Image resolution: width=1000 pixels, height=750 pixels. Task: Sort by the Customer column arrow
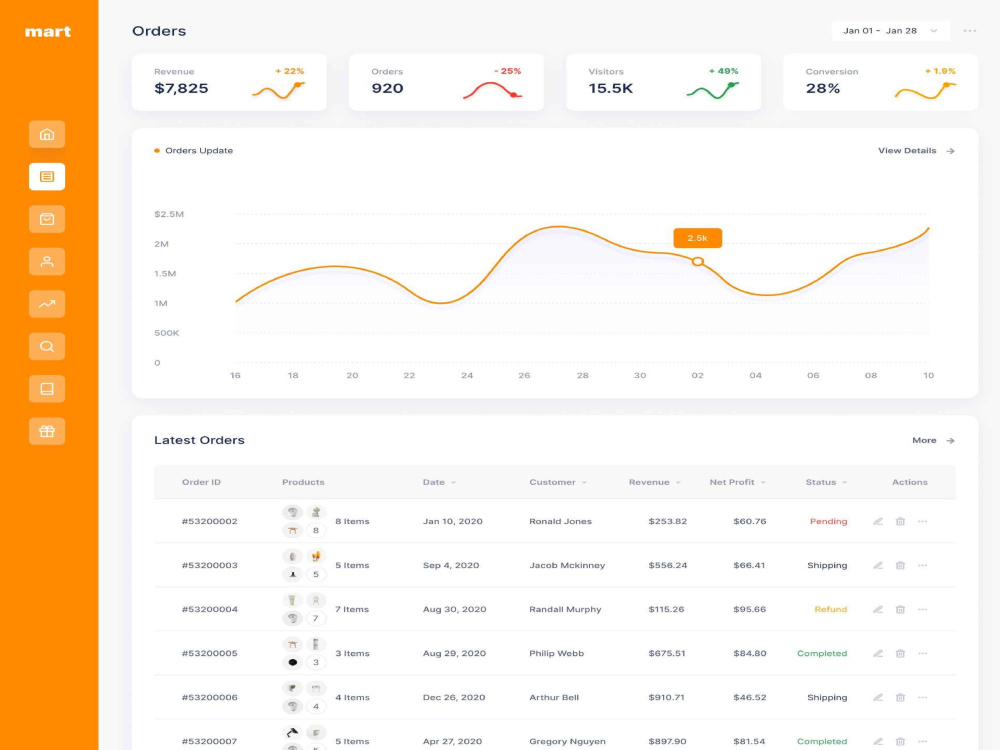[584, 483]
